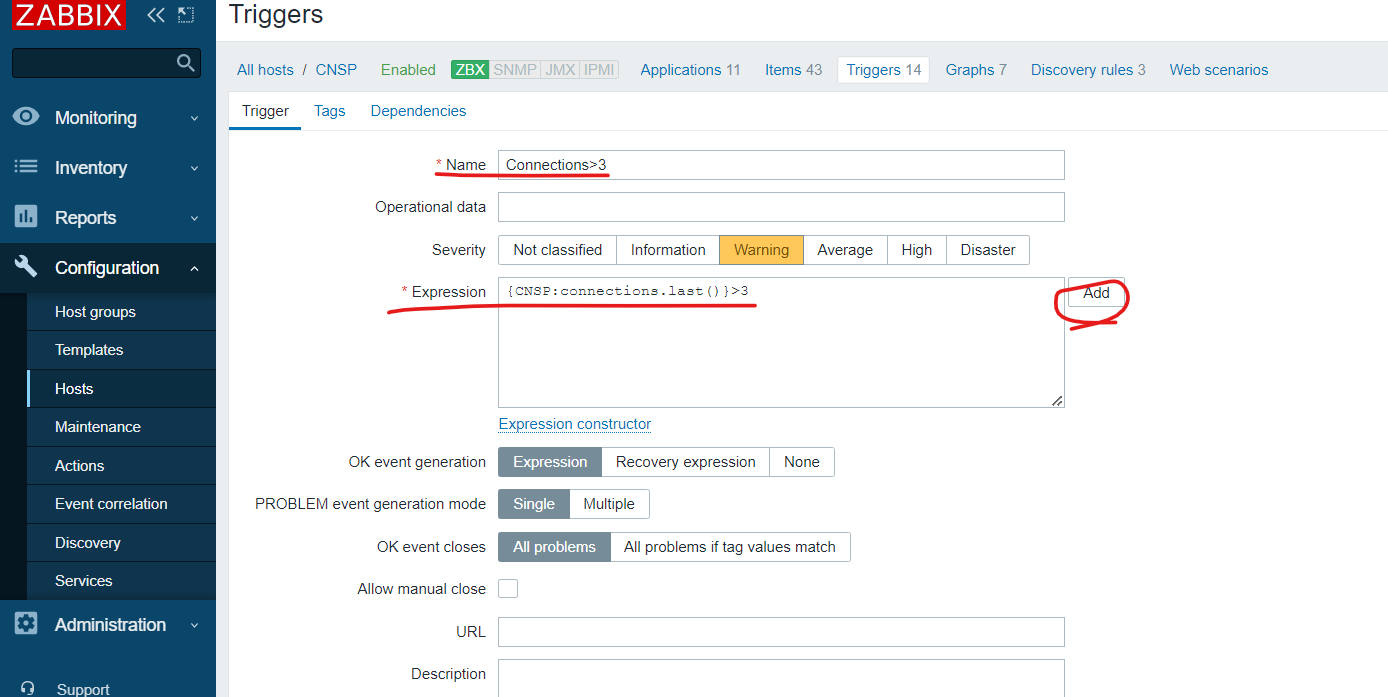Click the SNMP availability badge
This screenshot has height=697, width=1388.
[515, 70]
